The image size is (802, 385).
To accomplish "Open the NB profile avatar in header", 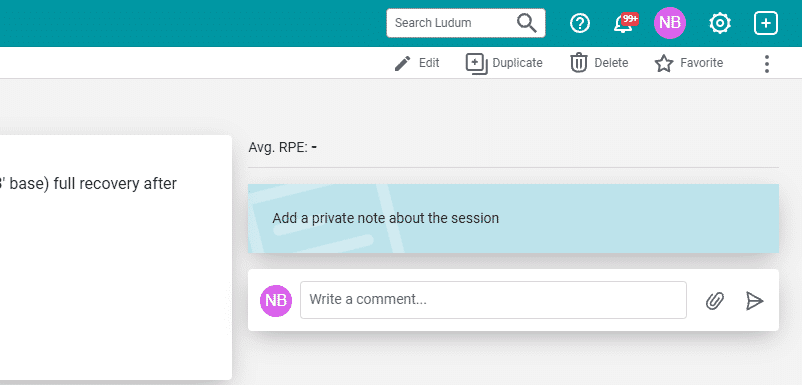I will click(x=670, y=23).
